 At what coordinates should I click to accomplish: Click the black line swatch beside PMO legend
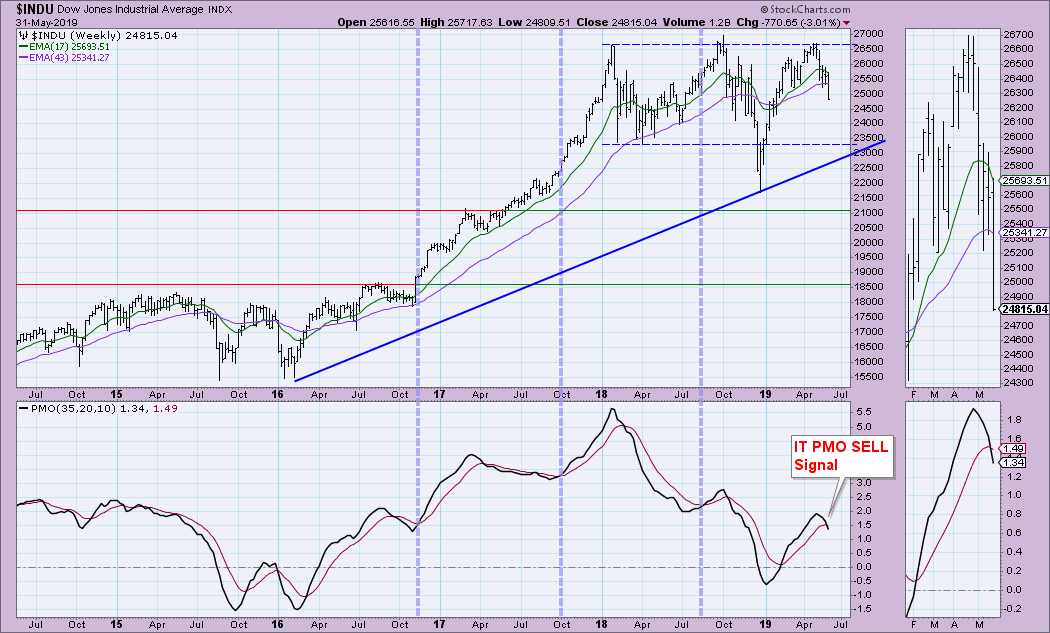click(23, 409)
